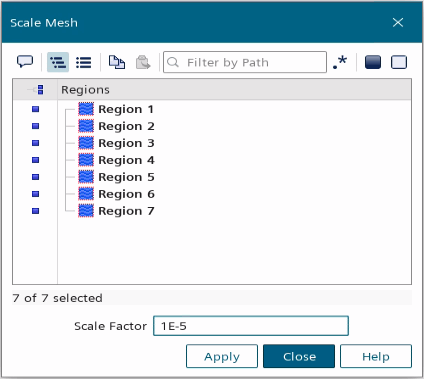
Task: Toggle the regular expression filter icon
Action: [340, 62]
